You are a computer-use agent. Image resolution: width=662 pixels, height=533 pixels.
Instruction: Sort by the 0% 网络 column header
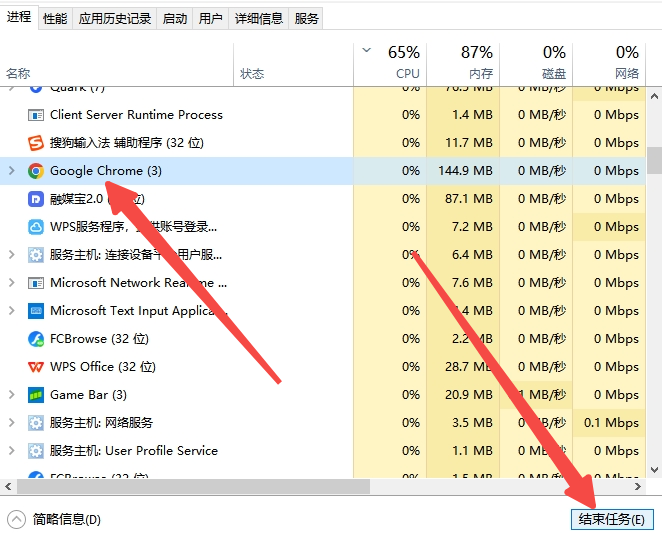(x=609, y=64)
